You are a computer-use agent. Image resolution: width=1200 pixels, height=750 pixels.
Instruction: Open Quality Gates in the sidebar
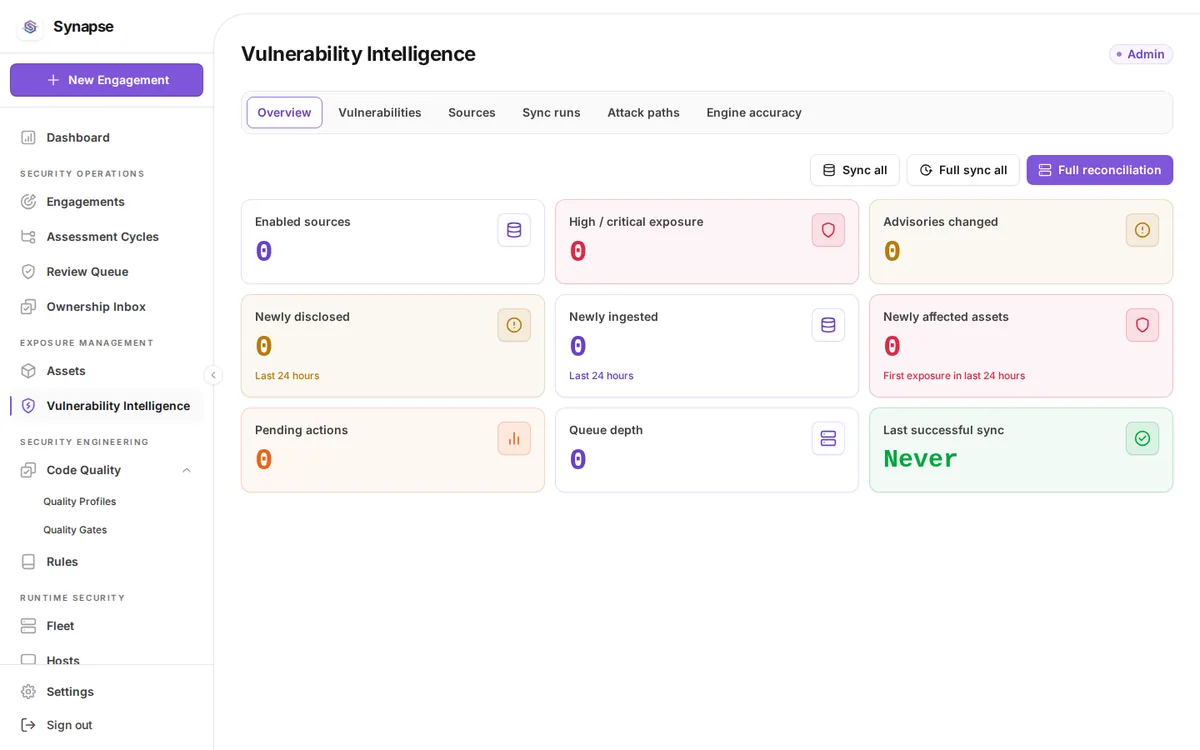(x=75, y=530)
